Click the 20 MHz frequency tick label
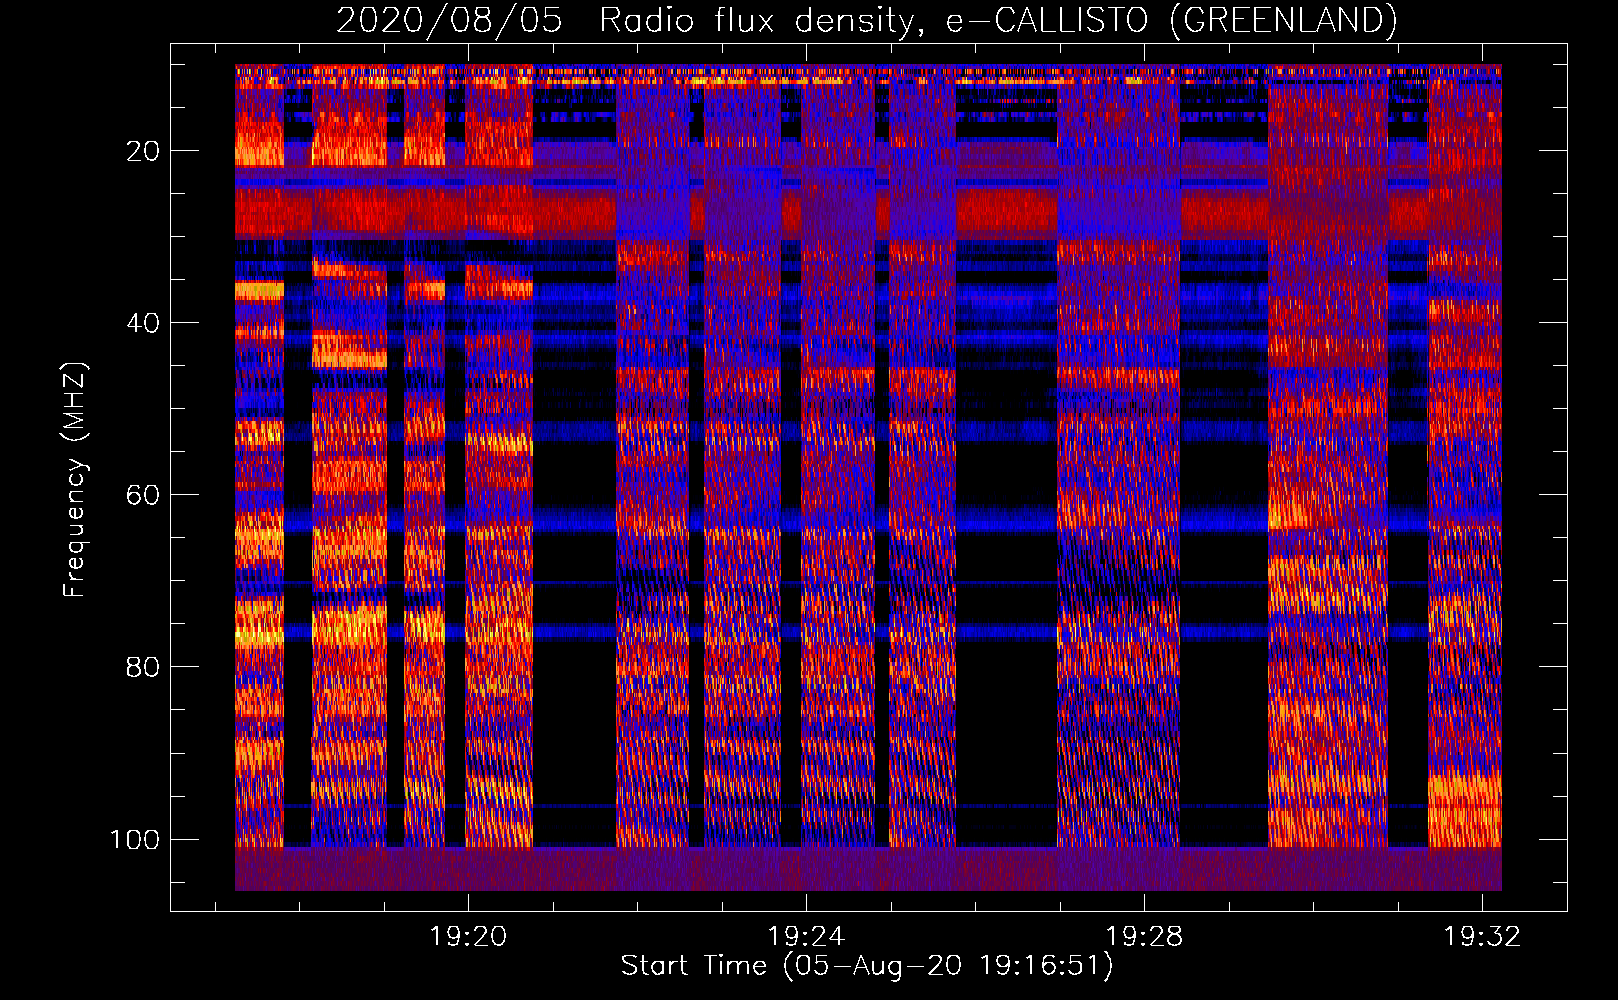The width and height of the screenshot is (1618, 1000). (143, 151)
